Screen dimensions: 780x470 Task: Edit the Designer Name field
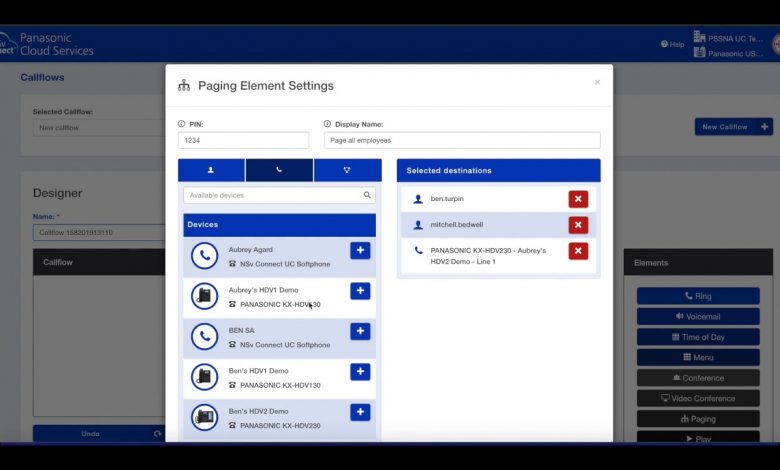99,232
